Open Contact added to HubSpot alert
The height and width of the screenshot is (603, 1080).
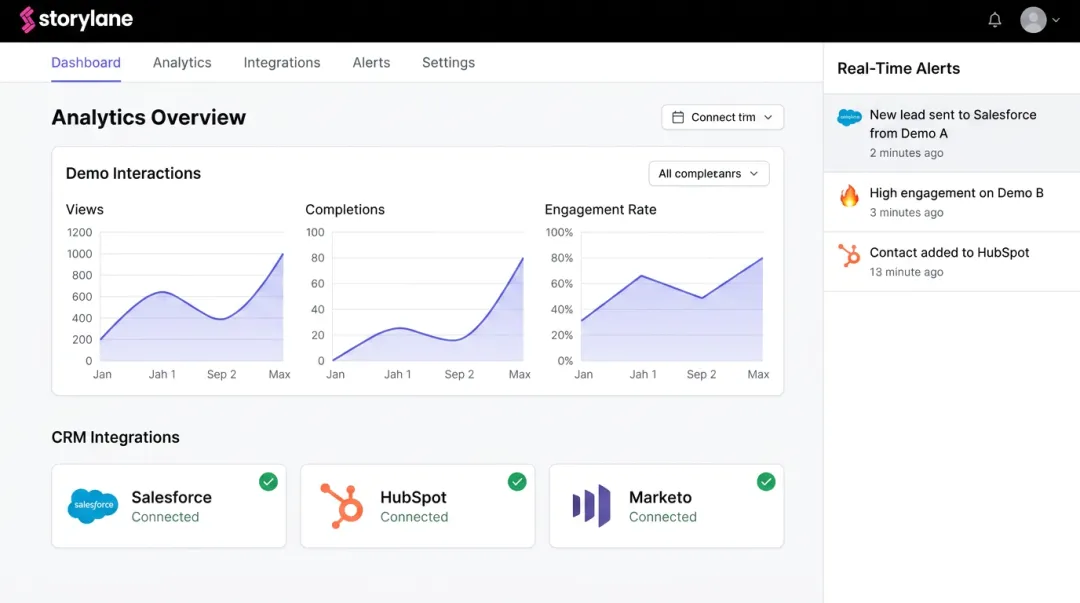click(x=952, y=262)
